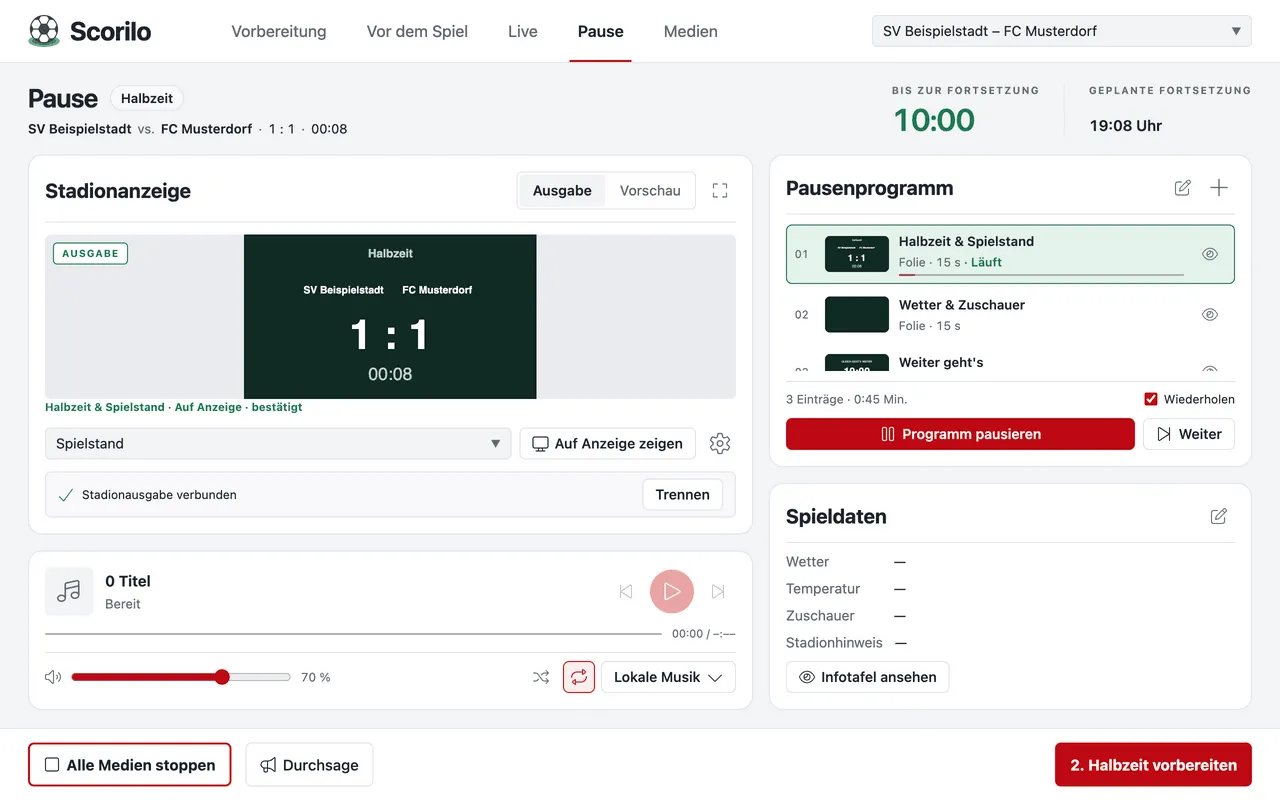The image size is (1280, 800).
Task: Click the Stadionausgabe verbunden status text
Action: (x=159, y=494)
